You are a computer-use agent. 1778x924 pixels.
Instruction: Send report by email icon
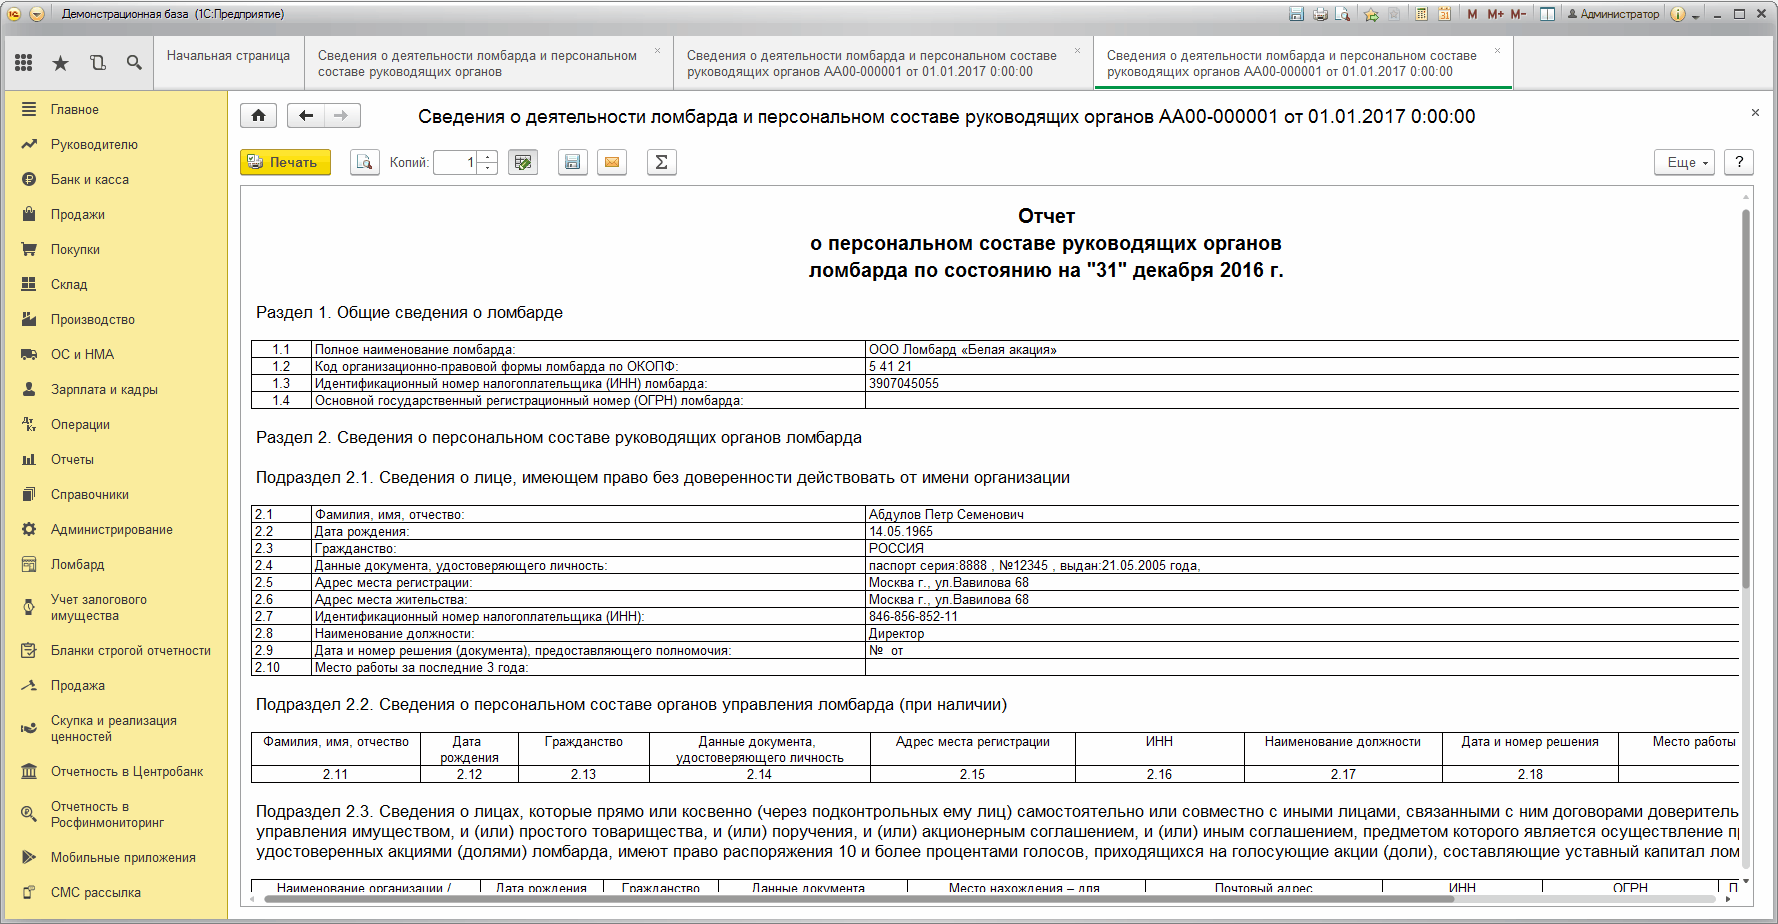click(x=612, y=162)
